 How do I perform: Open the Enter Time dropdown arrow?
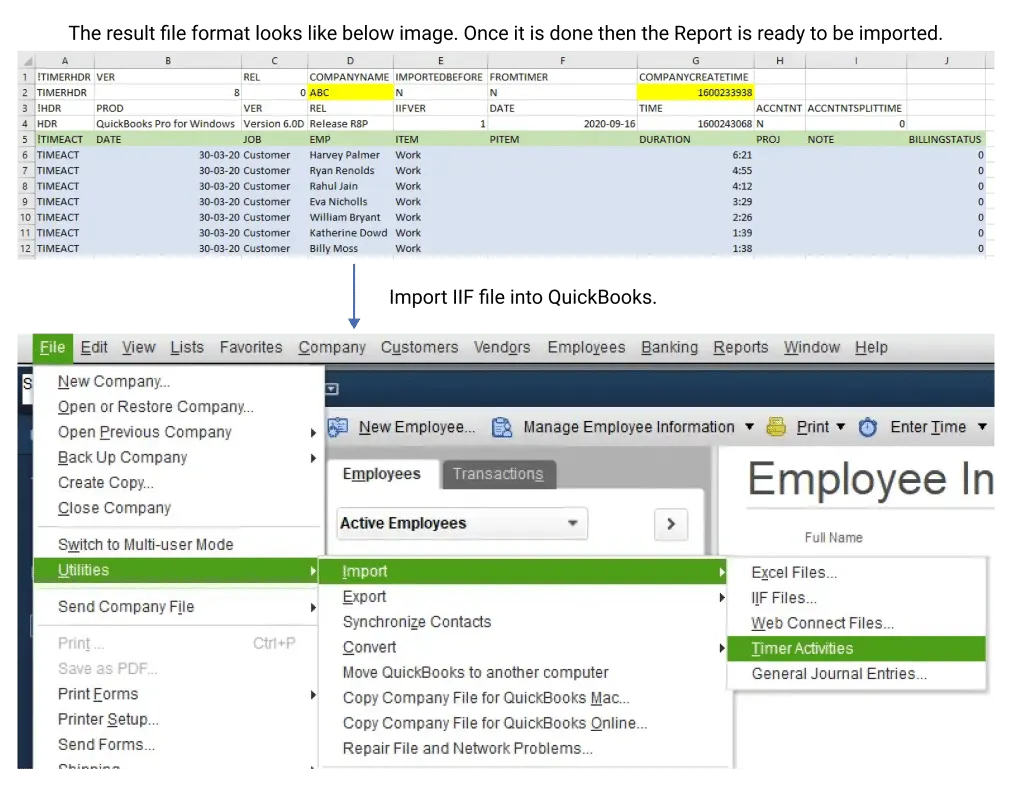[x=982, y=427]
